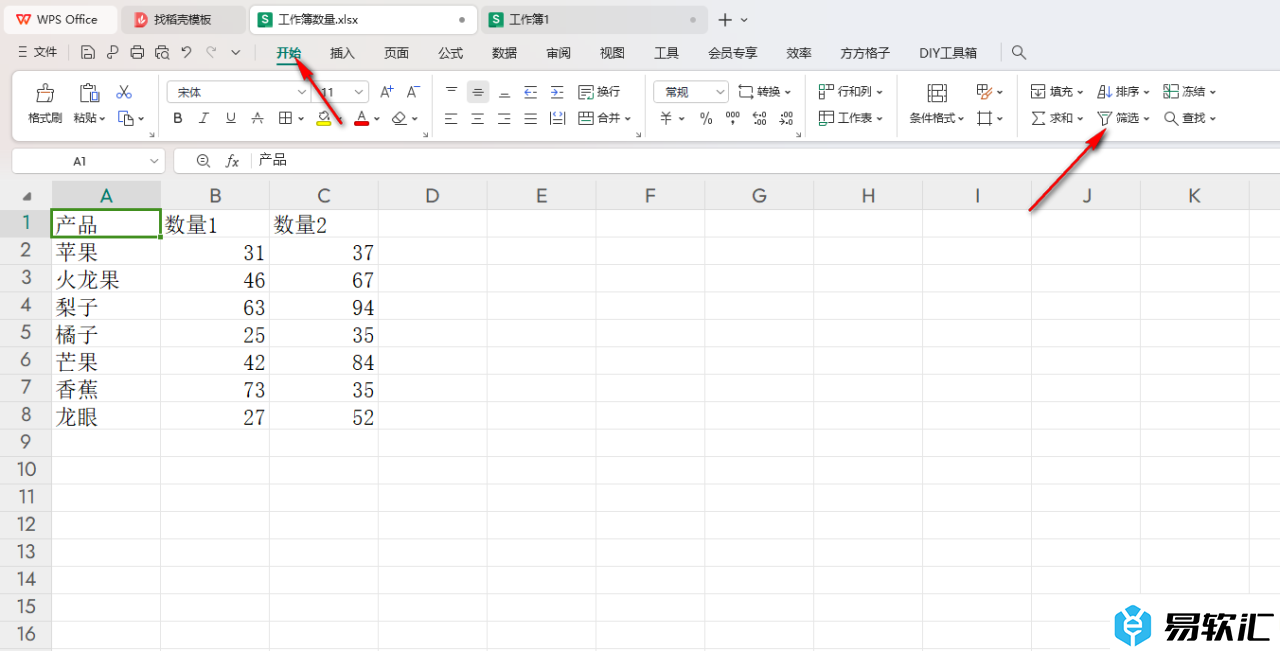This screenshot has height=651, width=1280.
Task: Click the Find (查找) button
Action: tap(1190, 118)
